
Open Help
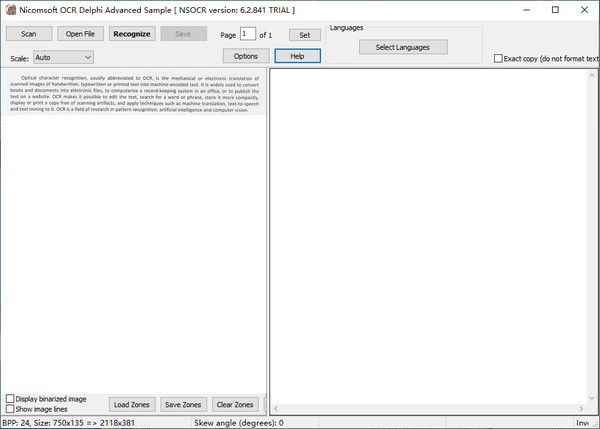click(297, 56)
